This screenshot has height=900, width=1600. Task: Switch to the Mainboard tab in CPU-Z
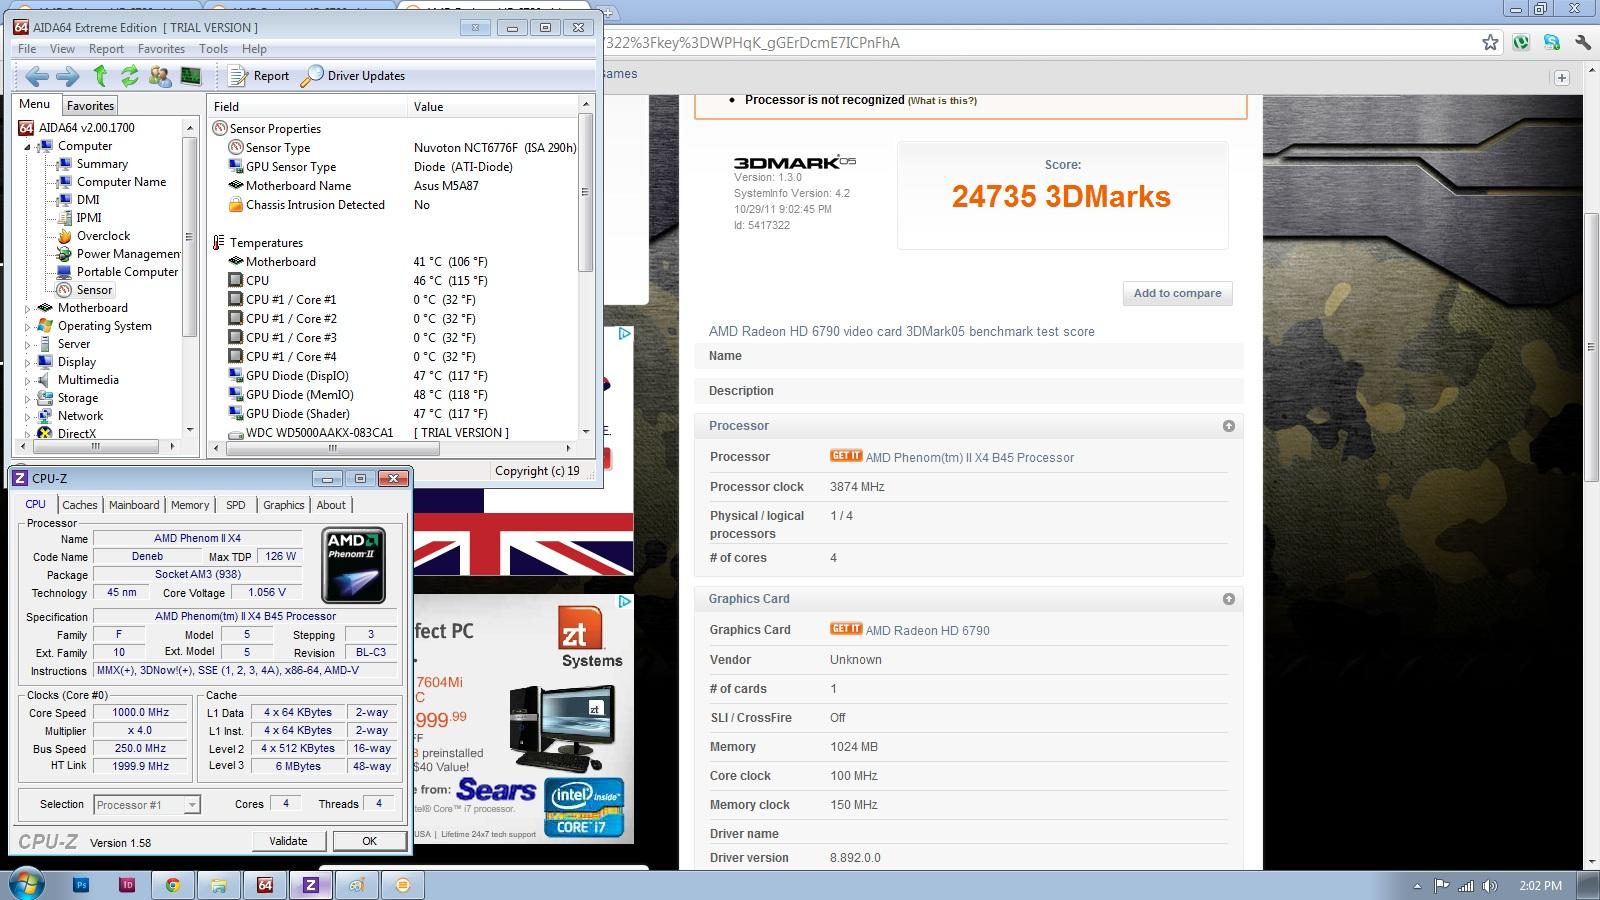(134, 505)
